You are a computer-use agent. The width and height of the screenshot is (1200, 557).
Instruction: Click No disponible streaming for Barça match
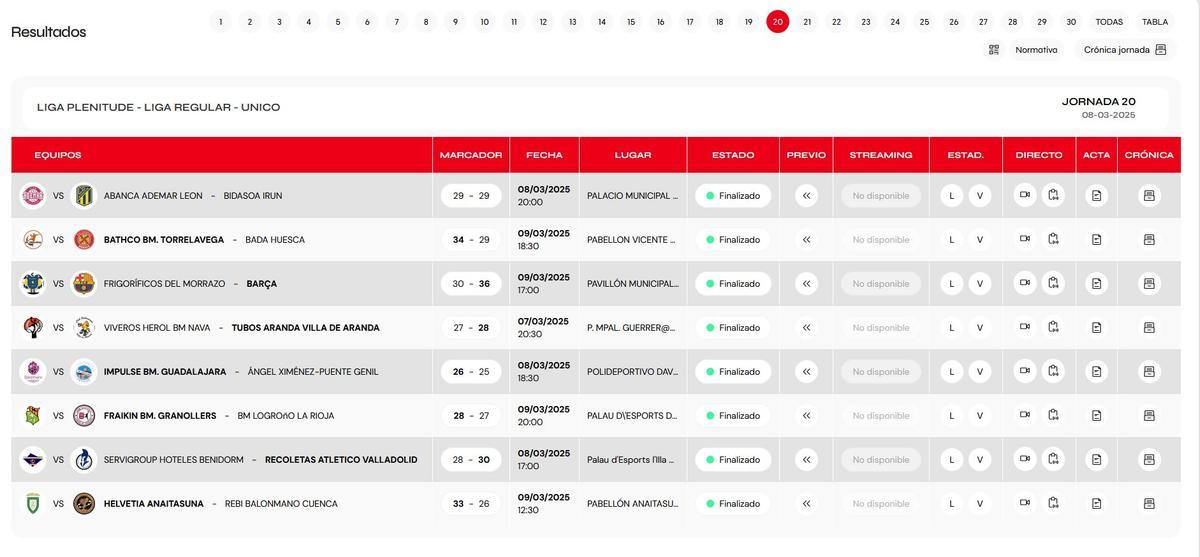point(881,284)
